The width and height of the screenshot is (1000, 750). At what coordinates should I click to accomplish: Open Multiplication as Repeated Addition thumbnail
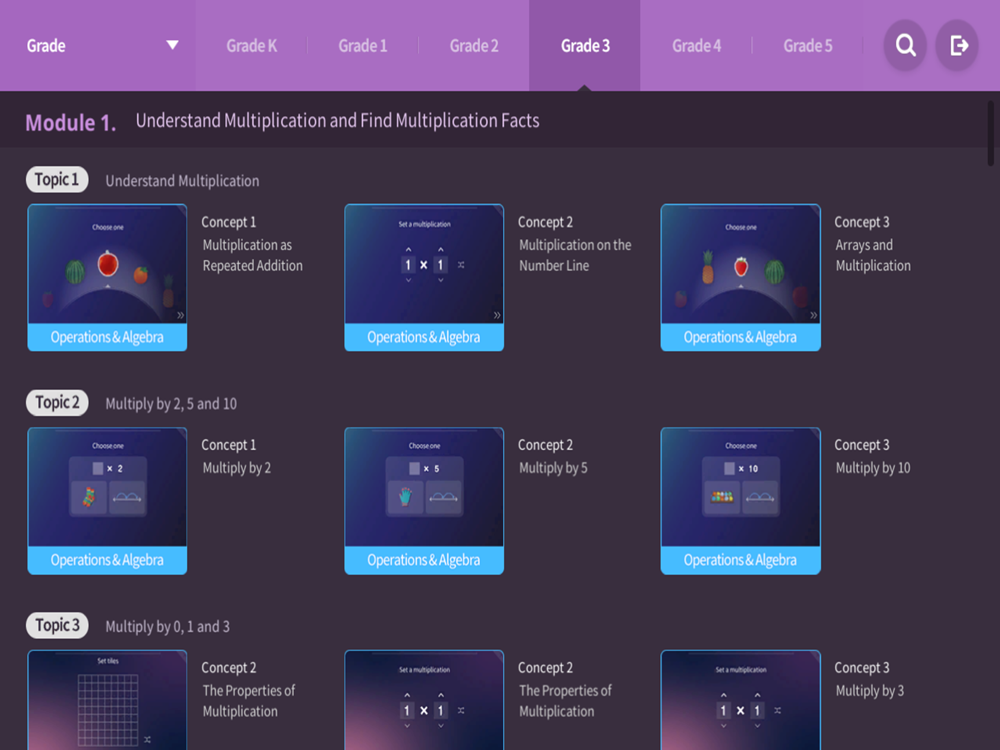107,277
